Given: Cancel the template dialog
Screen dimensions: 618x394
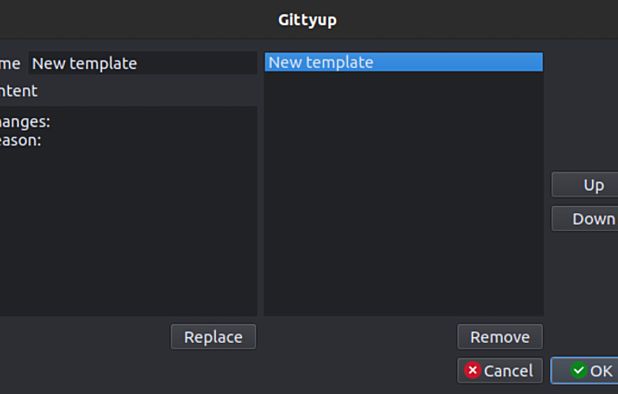Looking at the screenshot, I should click(500, 370).
